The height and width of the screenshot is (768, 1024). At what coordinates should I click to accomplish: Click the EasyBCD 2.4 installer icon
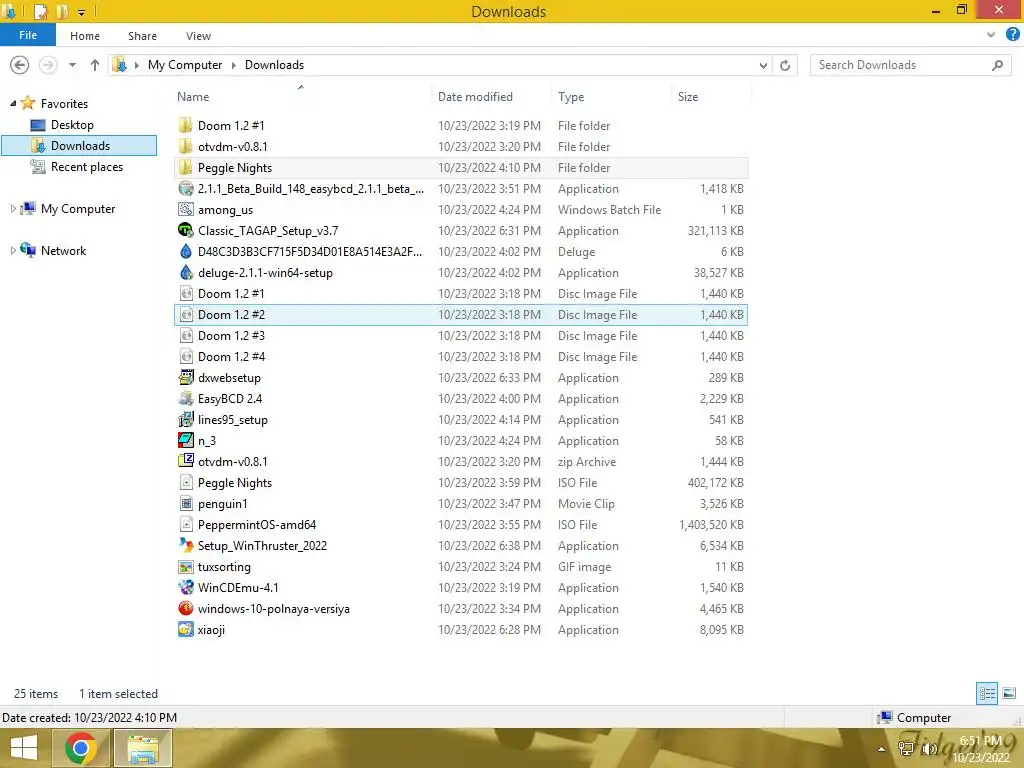click(185, 398)
